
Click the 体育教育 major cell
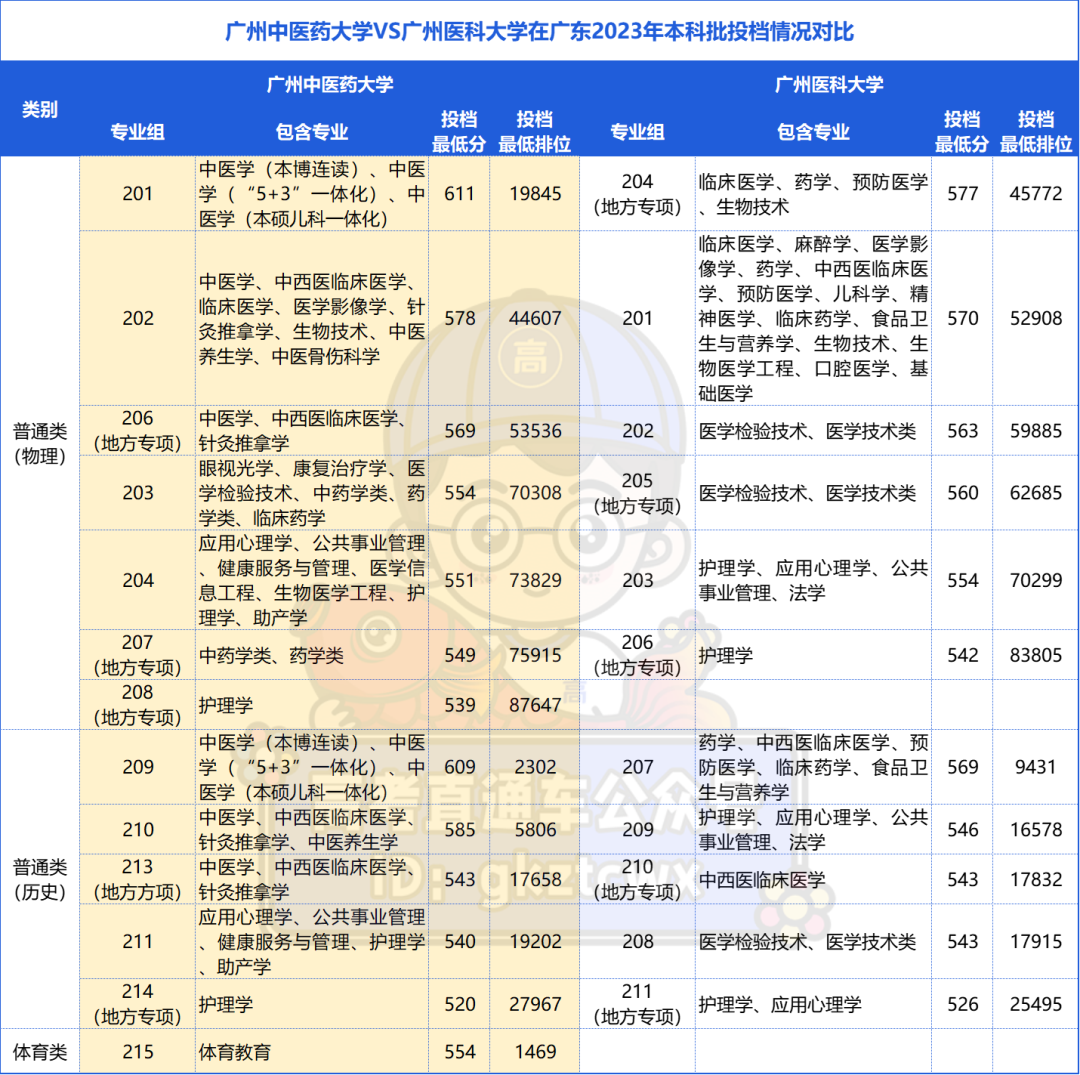[x=232, y=1052]
